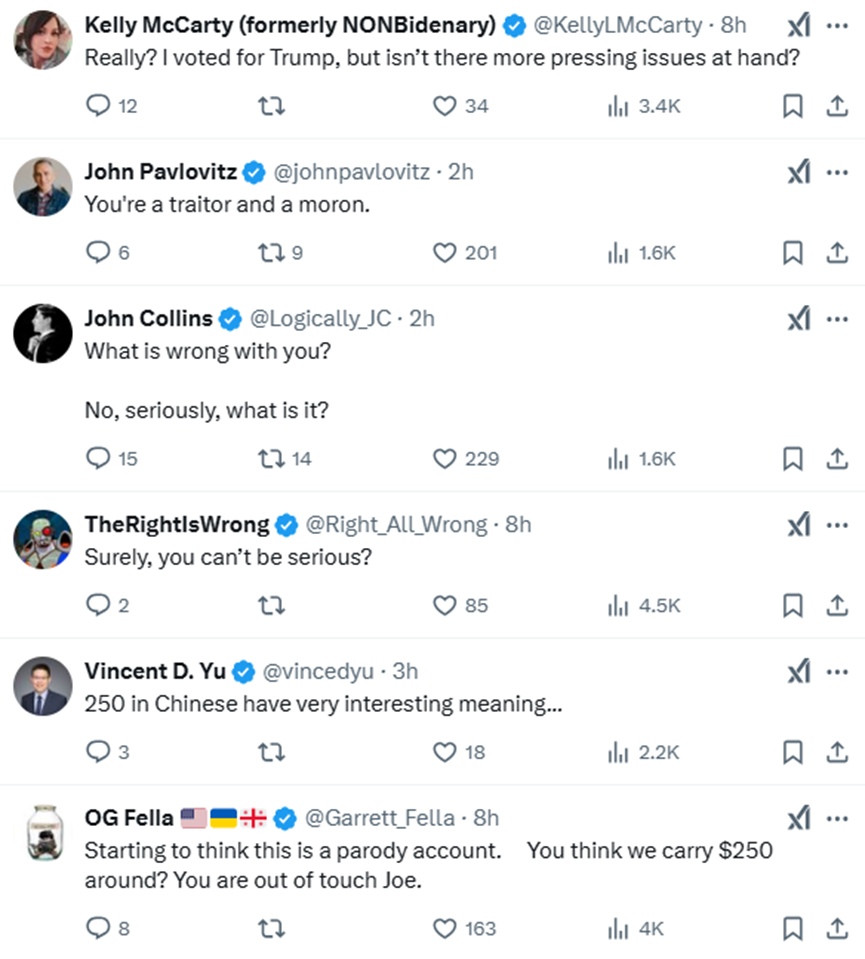Repost John Pavlovitz's reply
The image size is (865, 959).
[271, 253]
